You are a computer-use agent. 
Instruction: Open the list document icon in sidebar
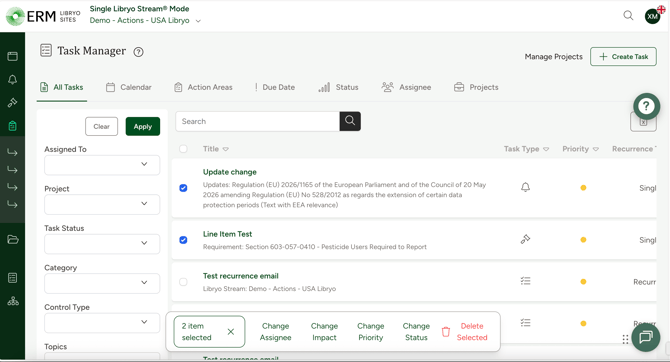[x=12, y=278]
